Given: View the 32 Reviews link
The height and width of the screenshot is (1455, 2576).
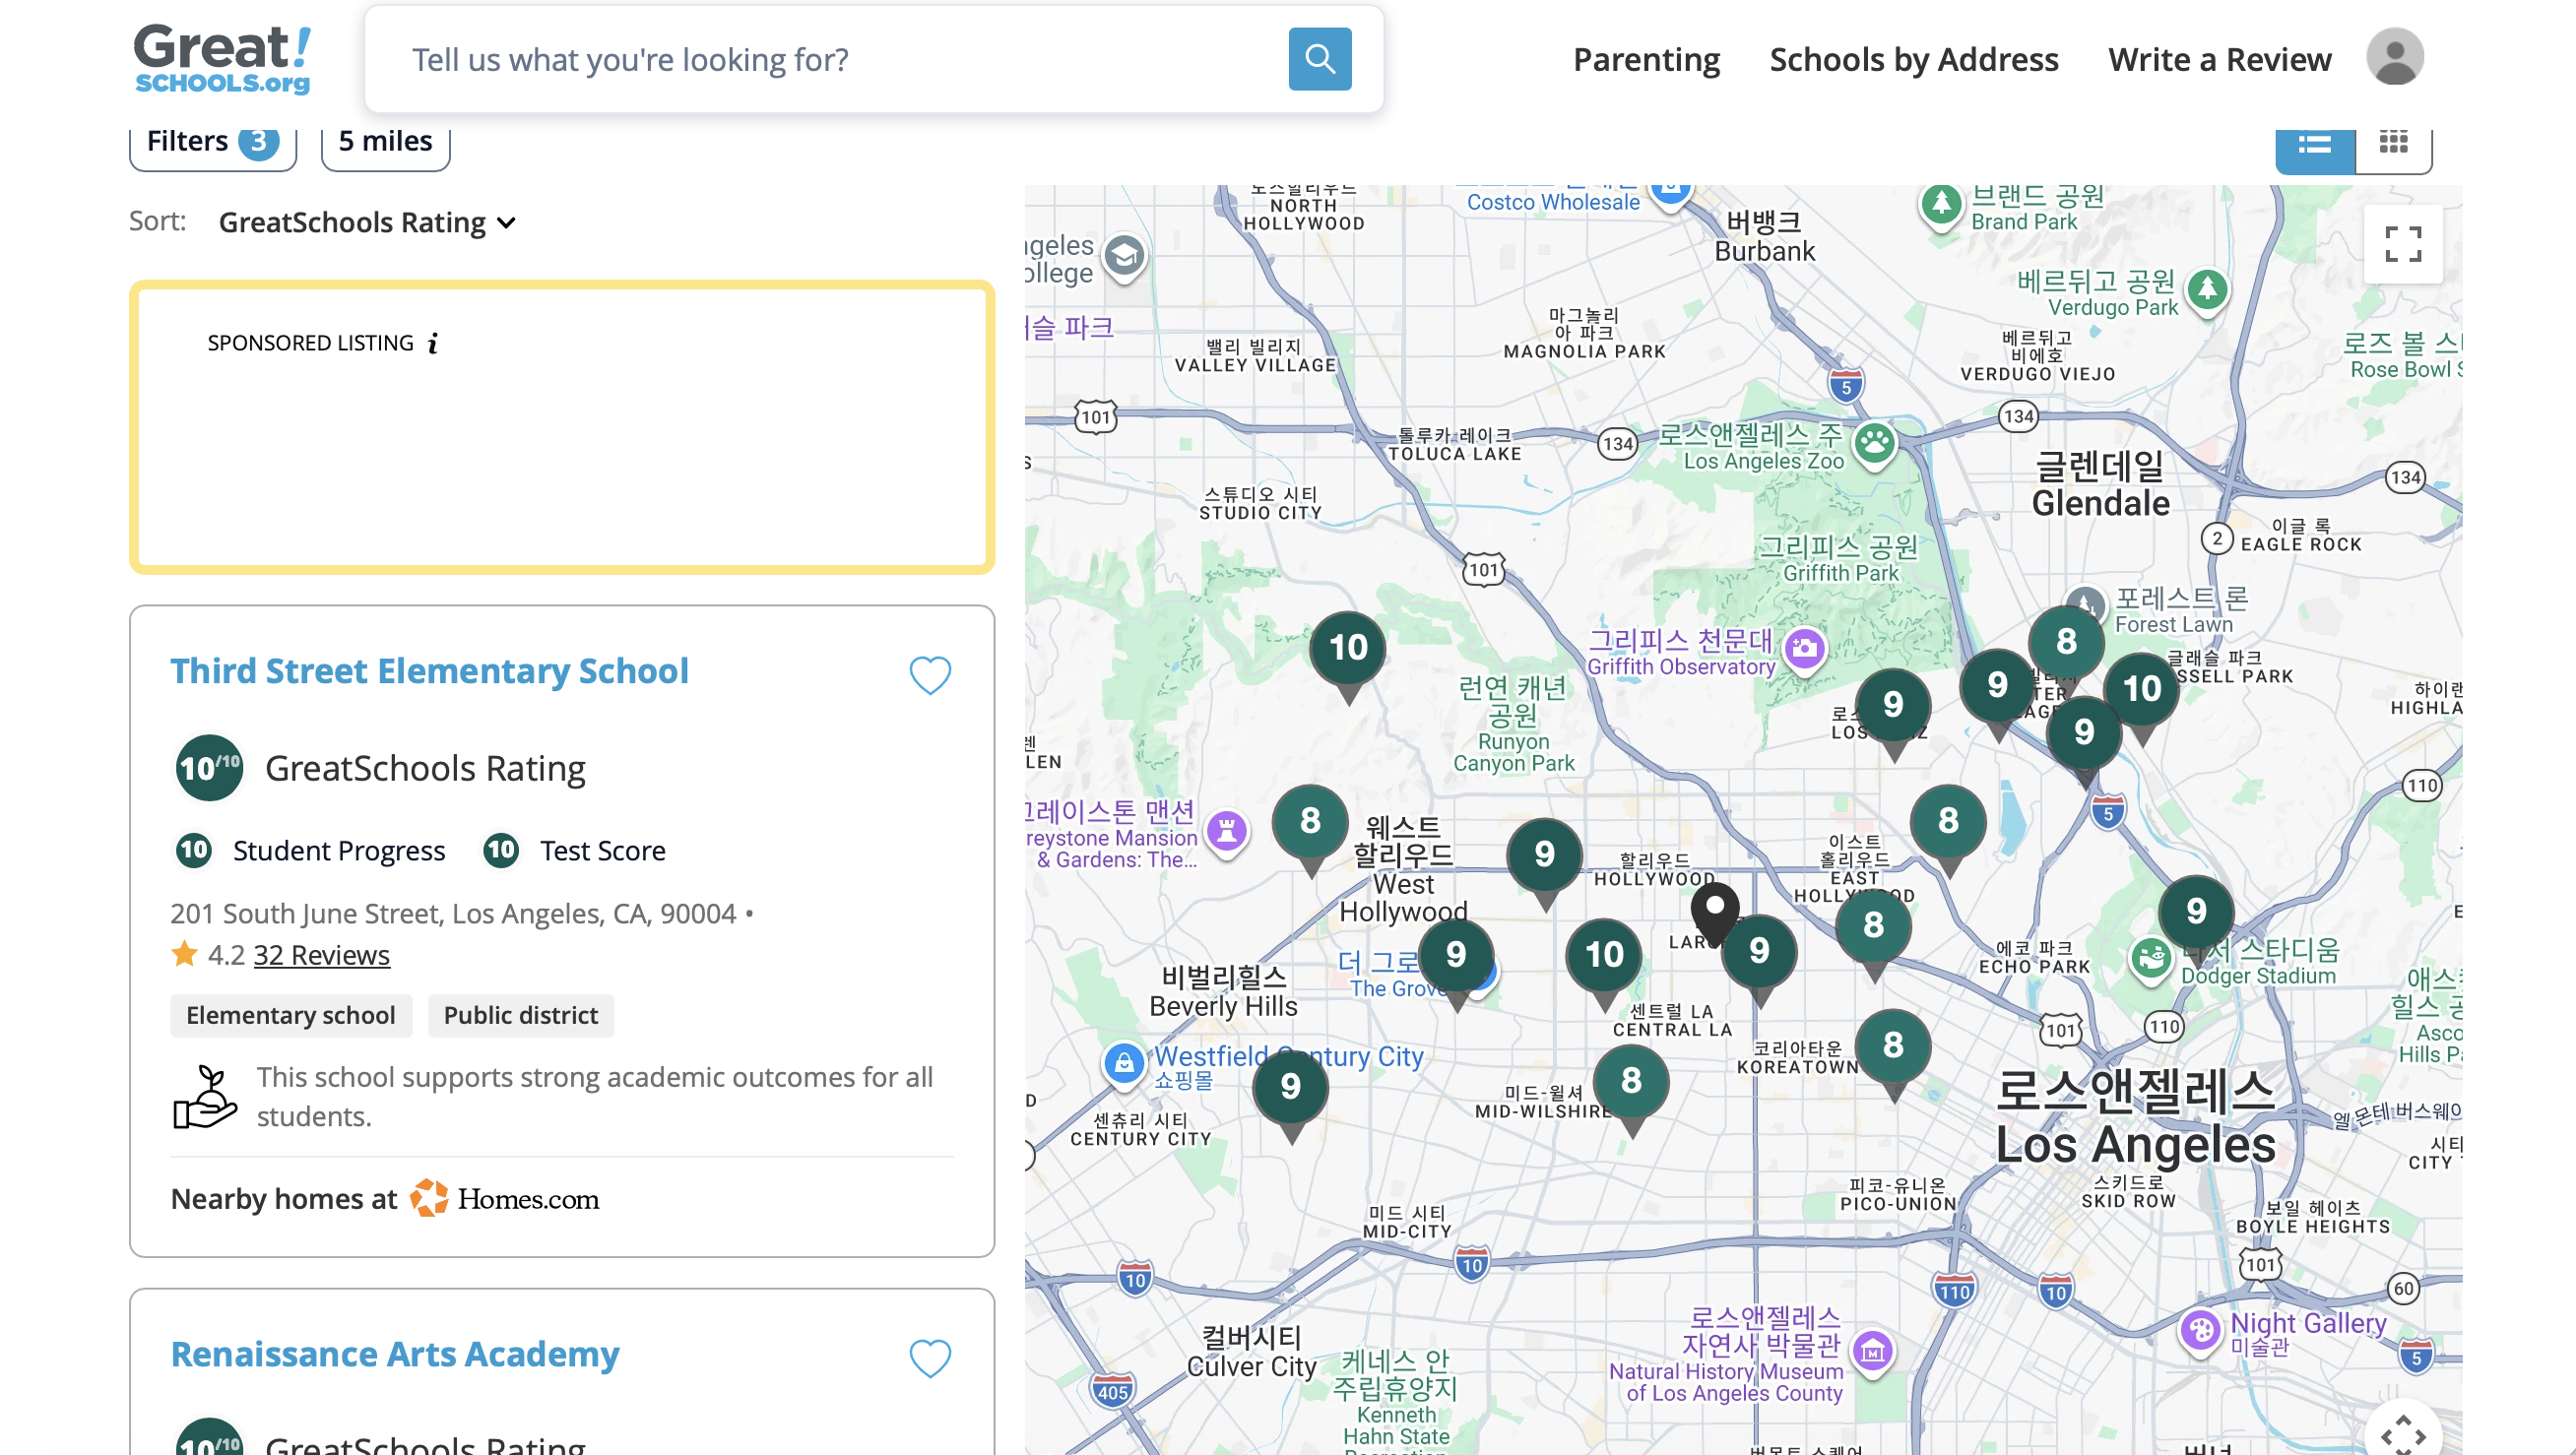Looking at the screenshot, I should pos(321,955).
